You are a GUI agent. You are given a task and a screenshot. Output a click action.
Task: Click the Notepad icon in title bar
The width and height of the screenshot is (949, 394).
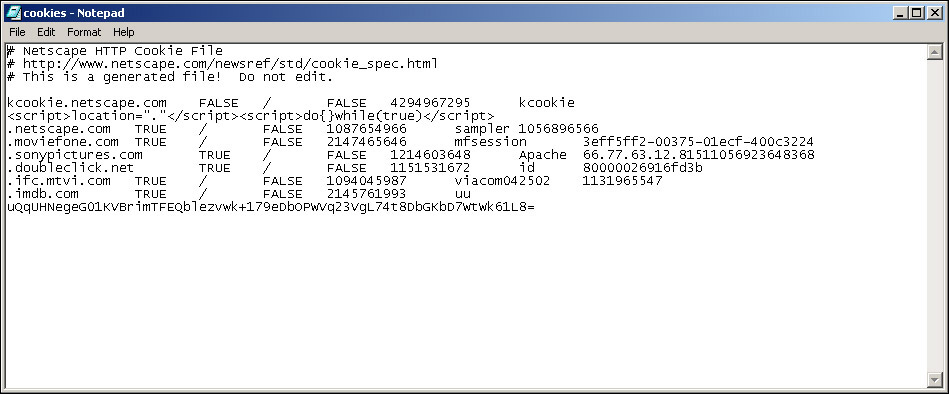[x=13, y=12]
